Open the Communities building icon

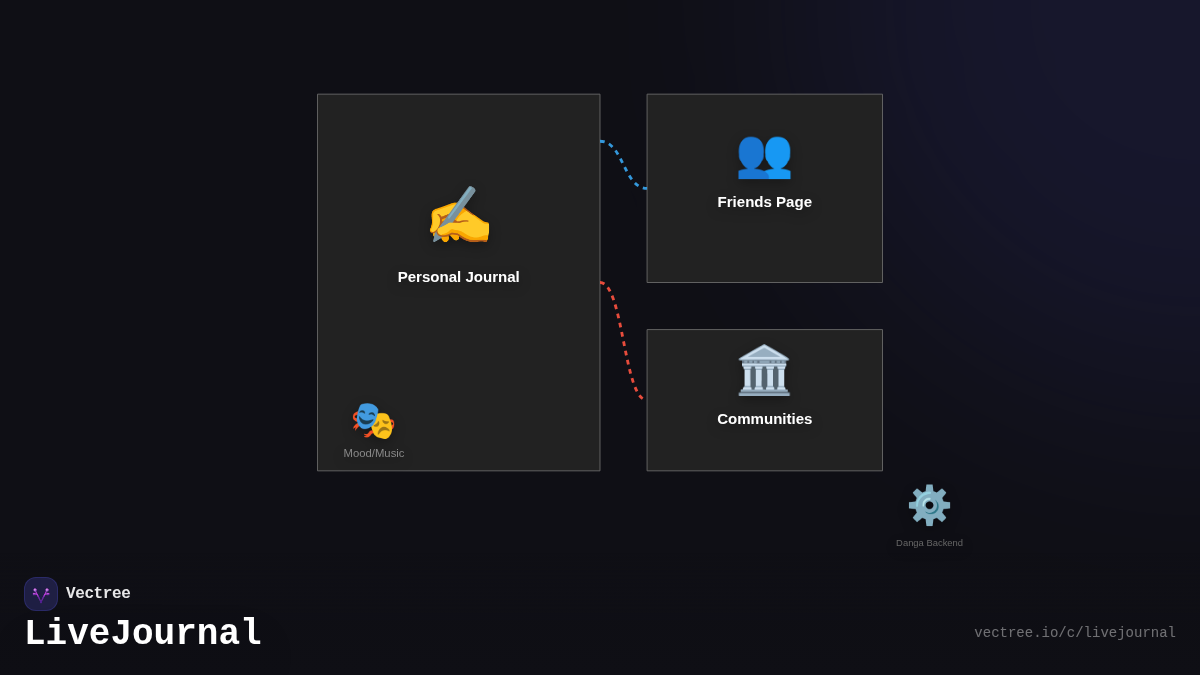pyautogui.click(x=764, y=370)
